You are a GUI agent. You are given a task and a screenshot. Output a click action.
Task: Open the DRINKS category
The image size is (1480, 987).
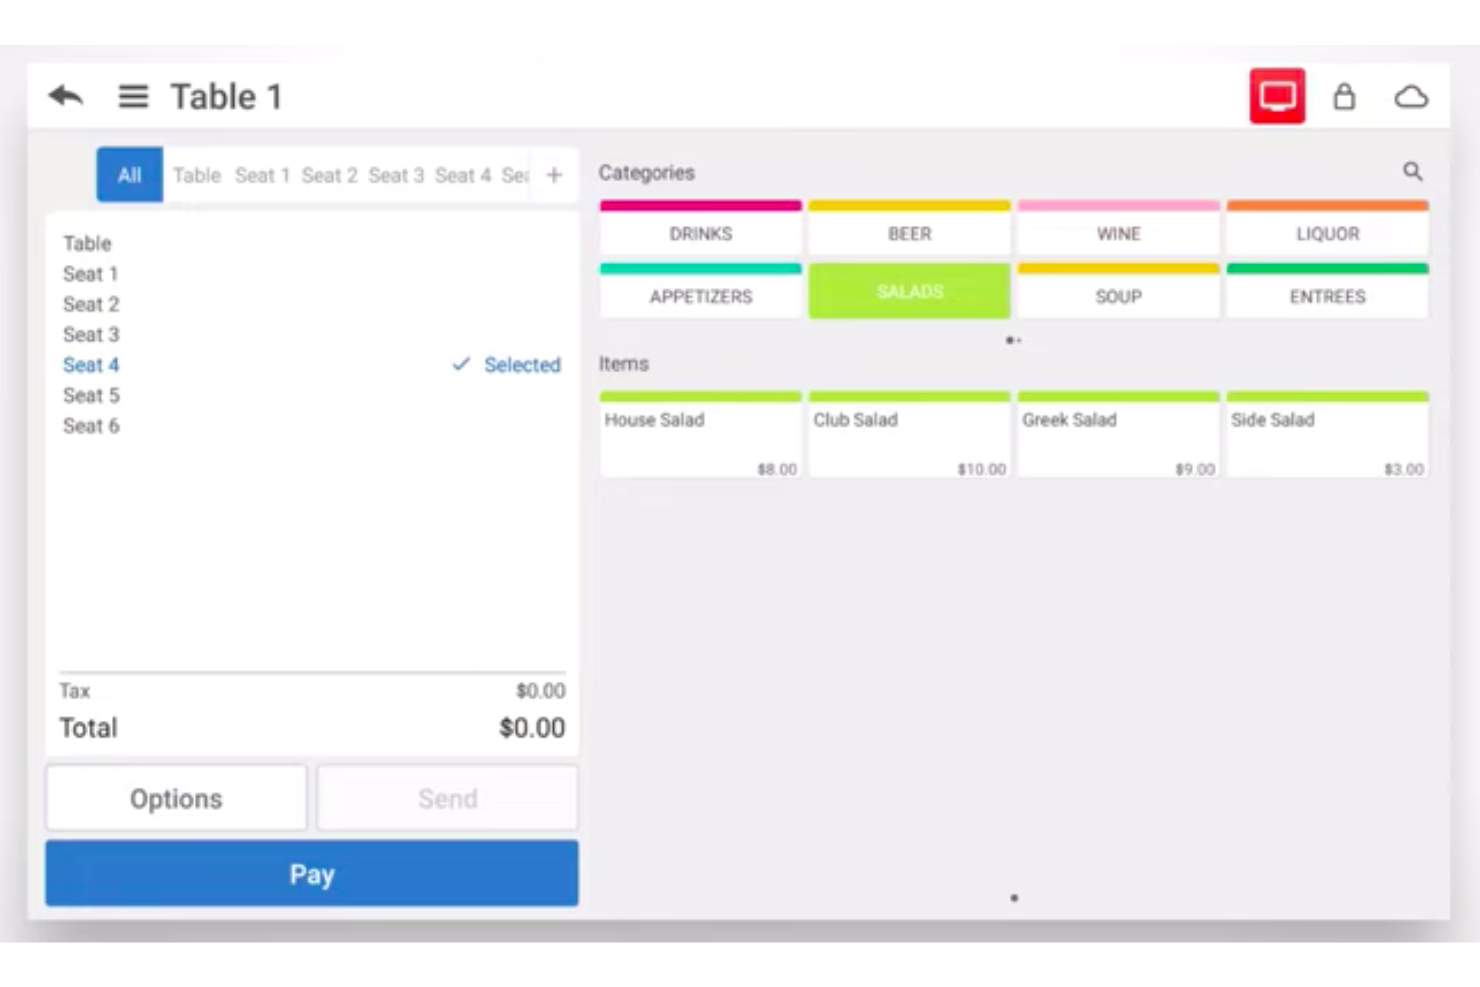point(700,233)
